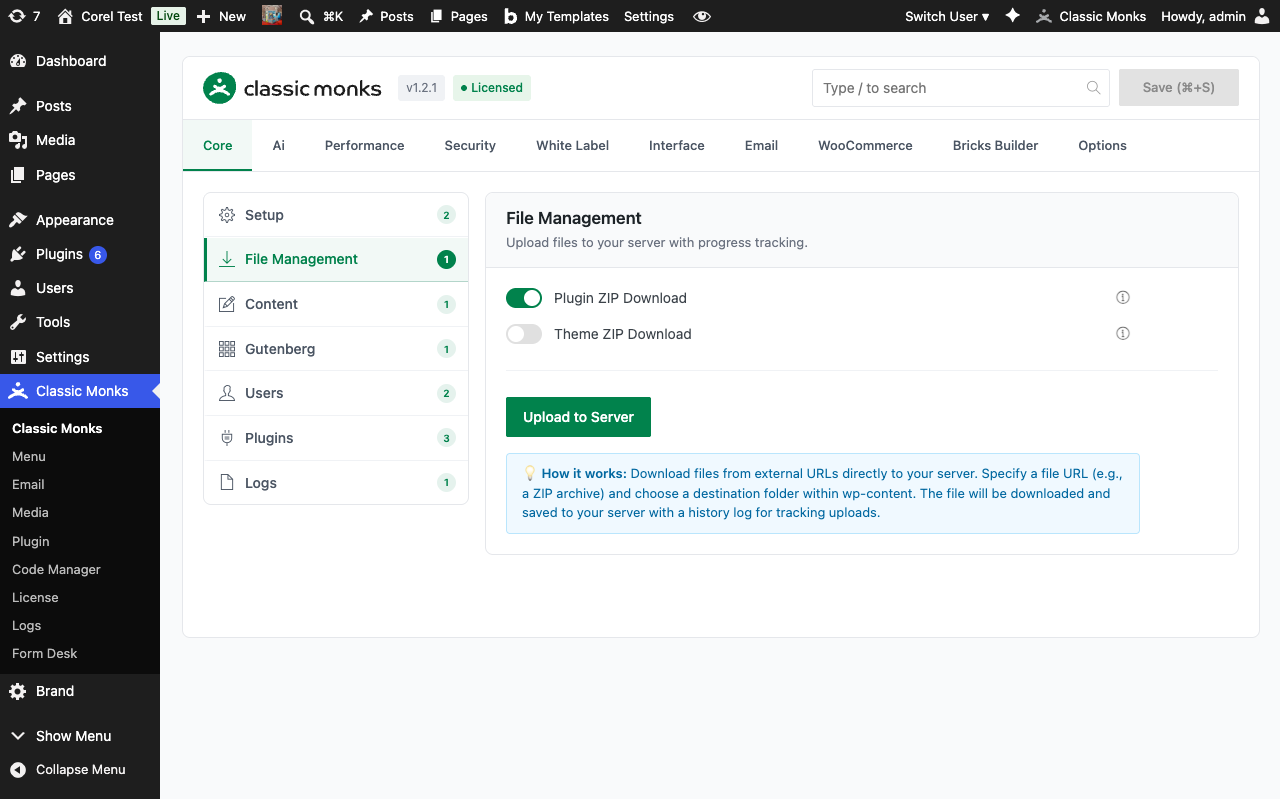
Task: Click the sparkle star icon in admin bar
Action: point(1012,16)
